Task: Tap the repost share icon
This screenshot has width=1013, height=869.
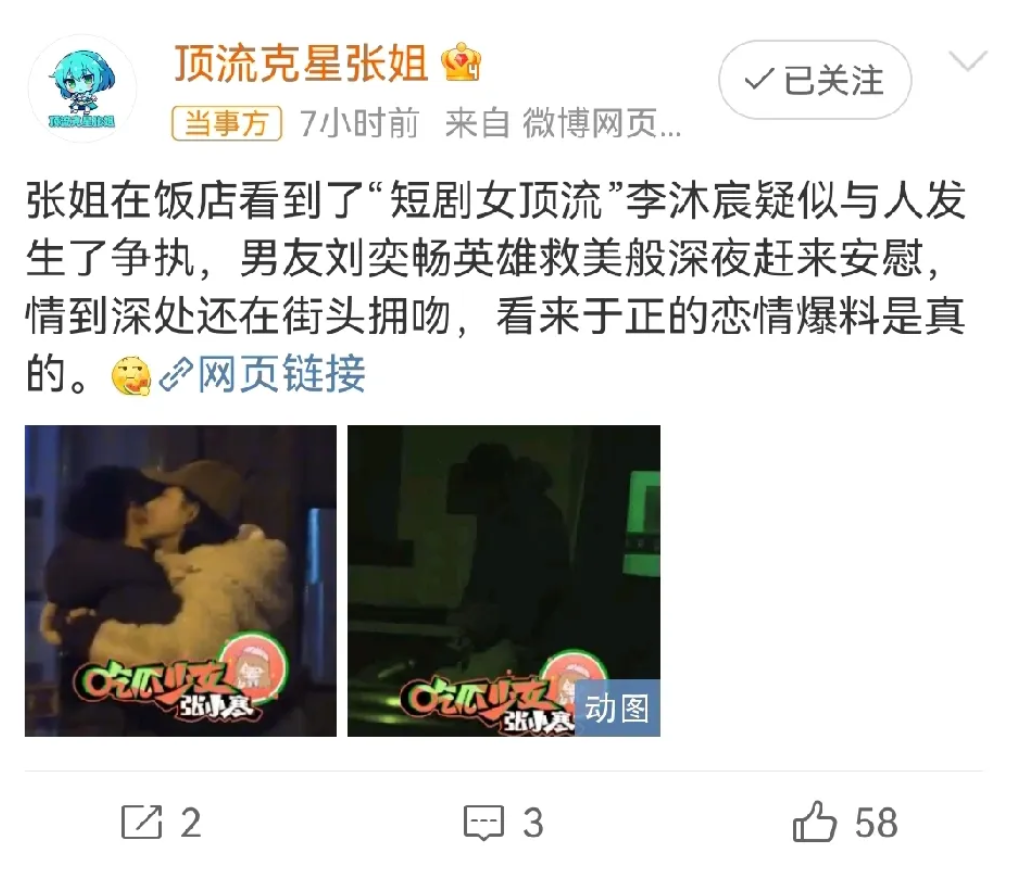Action: [141, 822]
